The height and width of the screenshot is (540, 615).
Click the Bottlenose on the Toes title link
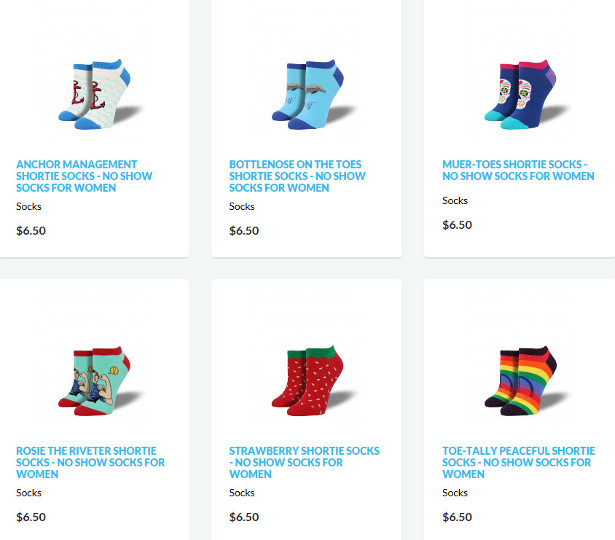(297, 176)
